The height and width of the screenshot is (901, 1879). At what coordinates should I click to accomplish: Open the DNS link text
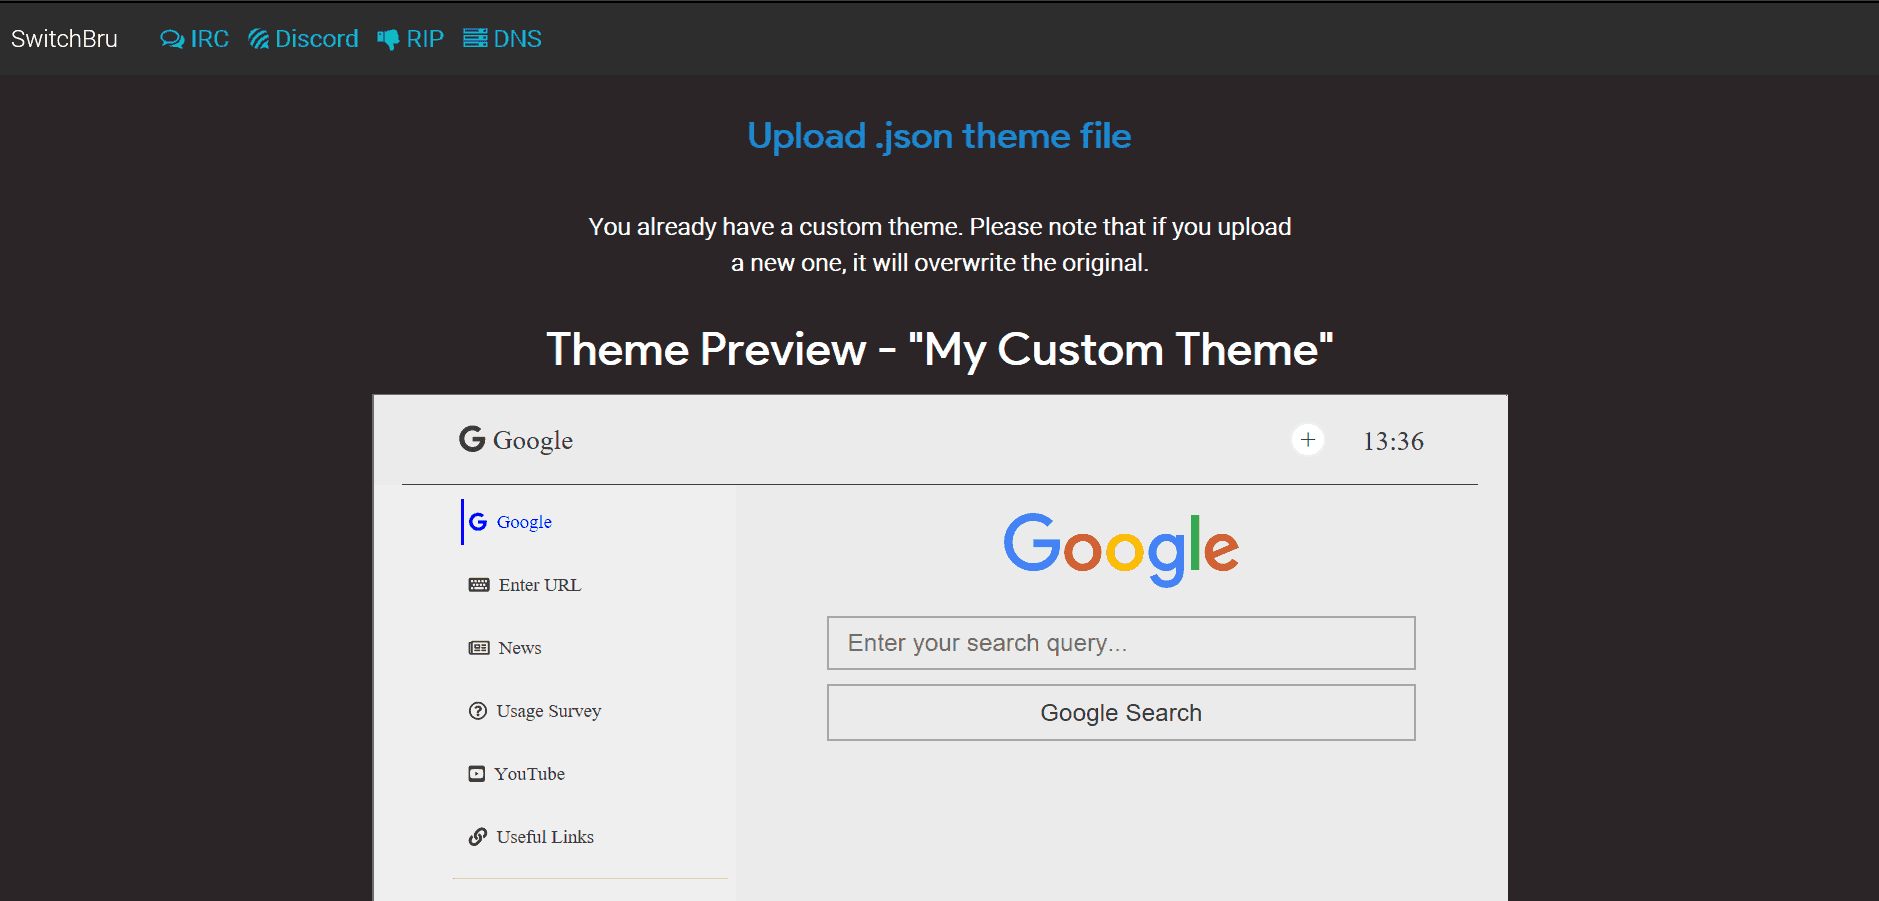518,39
